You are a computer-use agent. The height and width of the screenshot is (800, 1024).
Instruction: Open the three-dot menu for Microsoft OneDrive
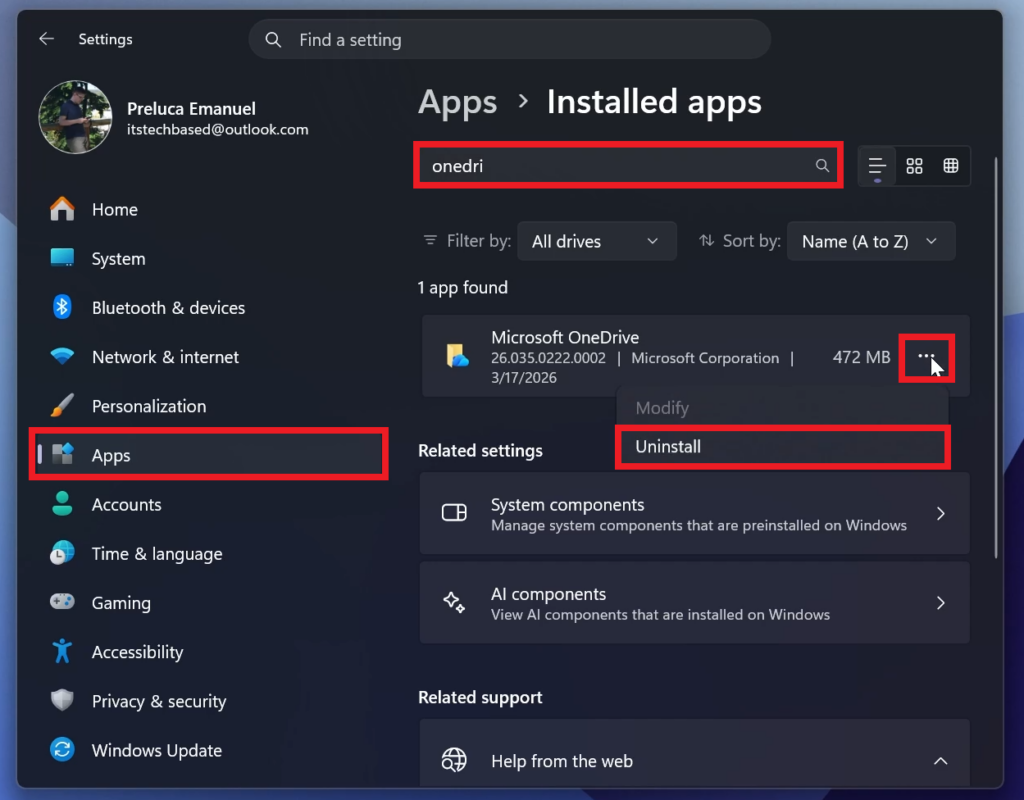tap(926, 357)
